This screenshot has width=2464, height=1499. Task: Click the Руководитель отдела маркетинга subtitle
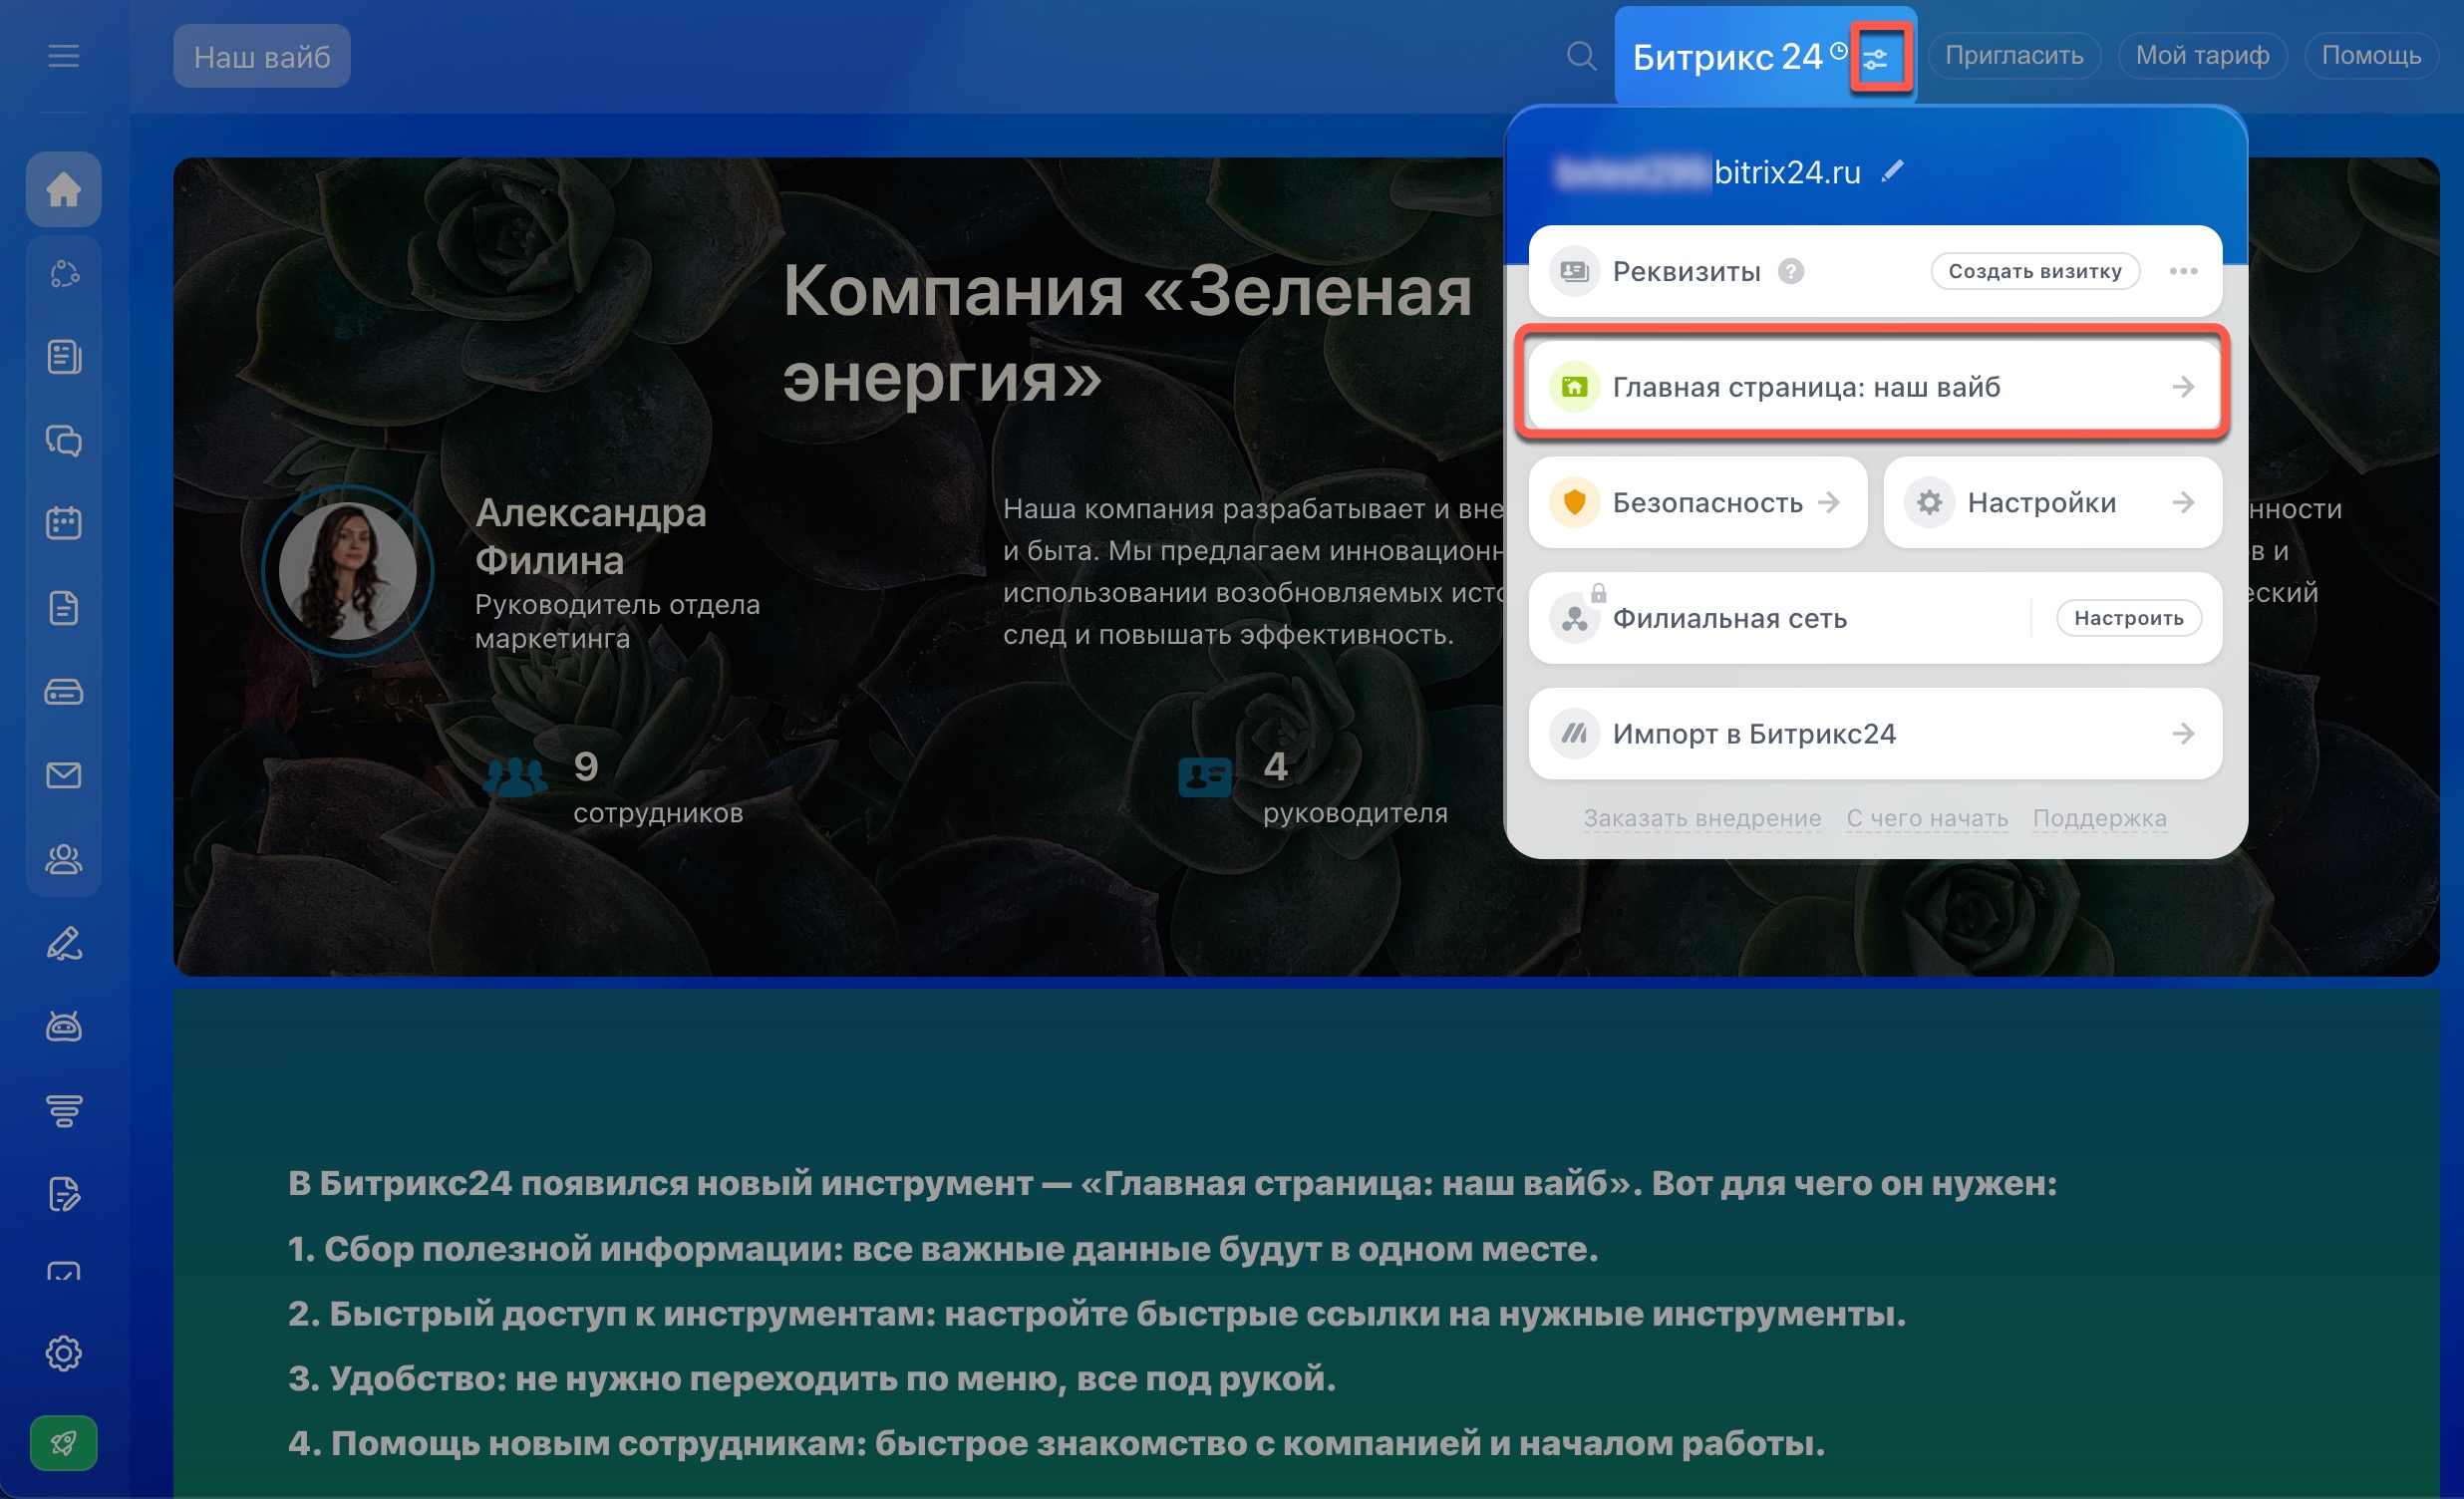617,621
